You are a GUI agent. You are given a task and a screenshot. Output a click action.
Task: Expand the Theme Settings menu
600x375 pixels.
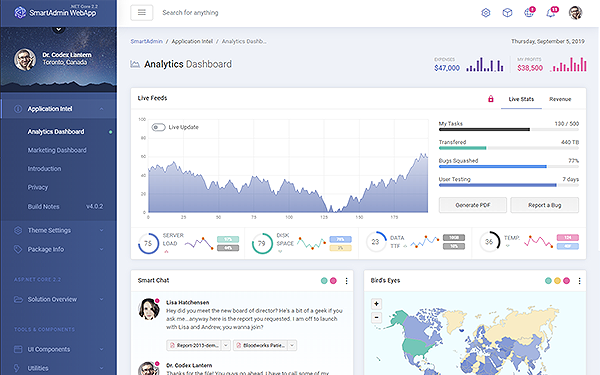coord(101,230)
